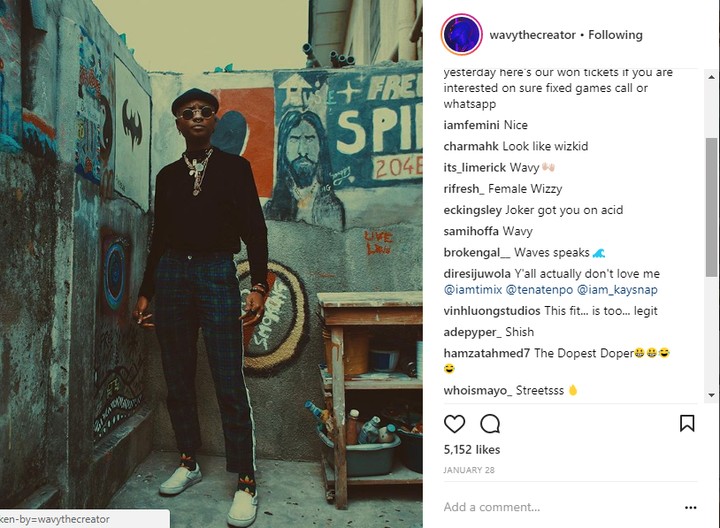Like the post with the heart icon

pos(454,423)
